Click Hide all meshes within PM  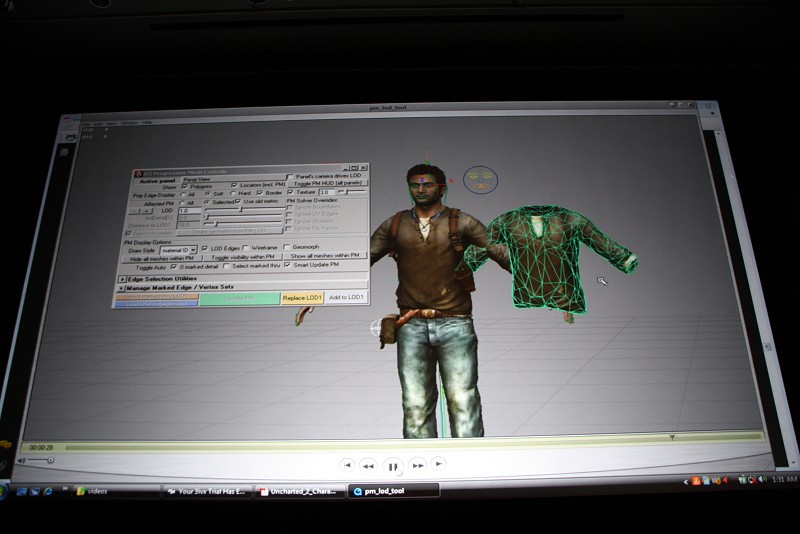[x=161, y=259]
